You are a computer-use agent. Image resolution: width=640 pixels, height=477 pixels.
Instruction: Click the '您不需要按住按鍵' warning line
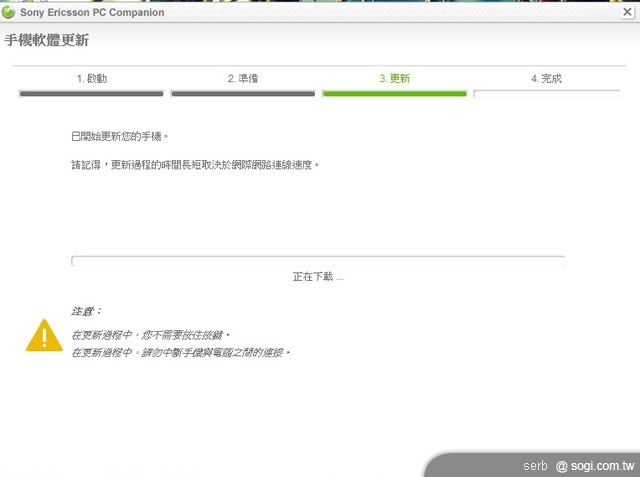tap(151, 335)
